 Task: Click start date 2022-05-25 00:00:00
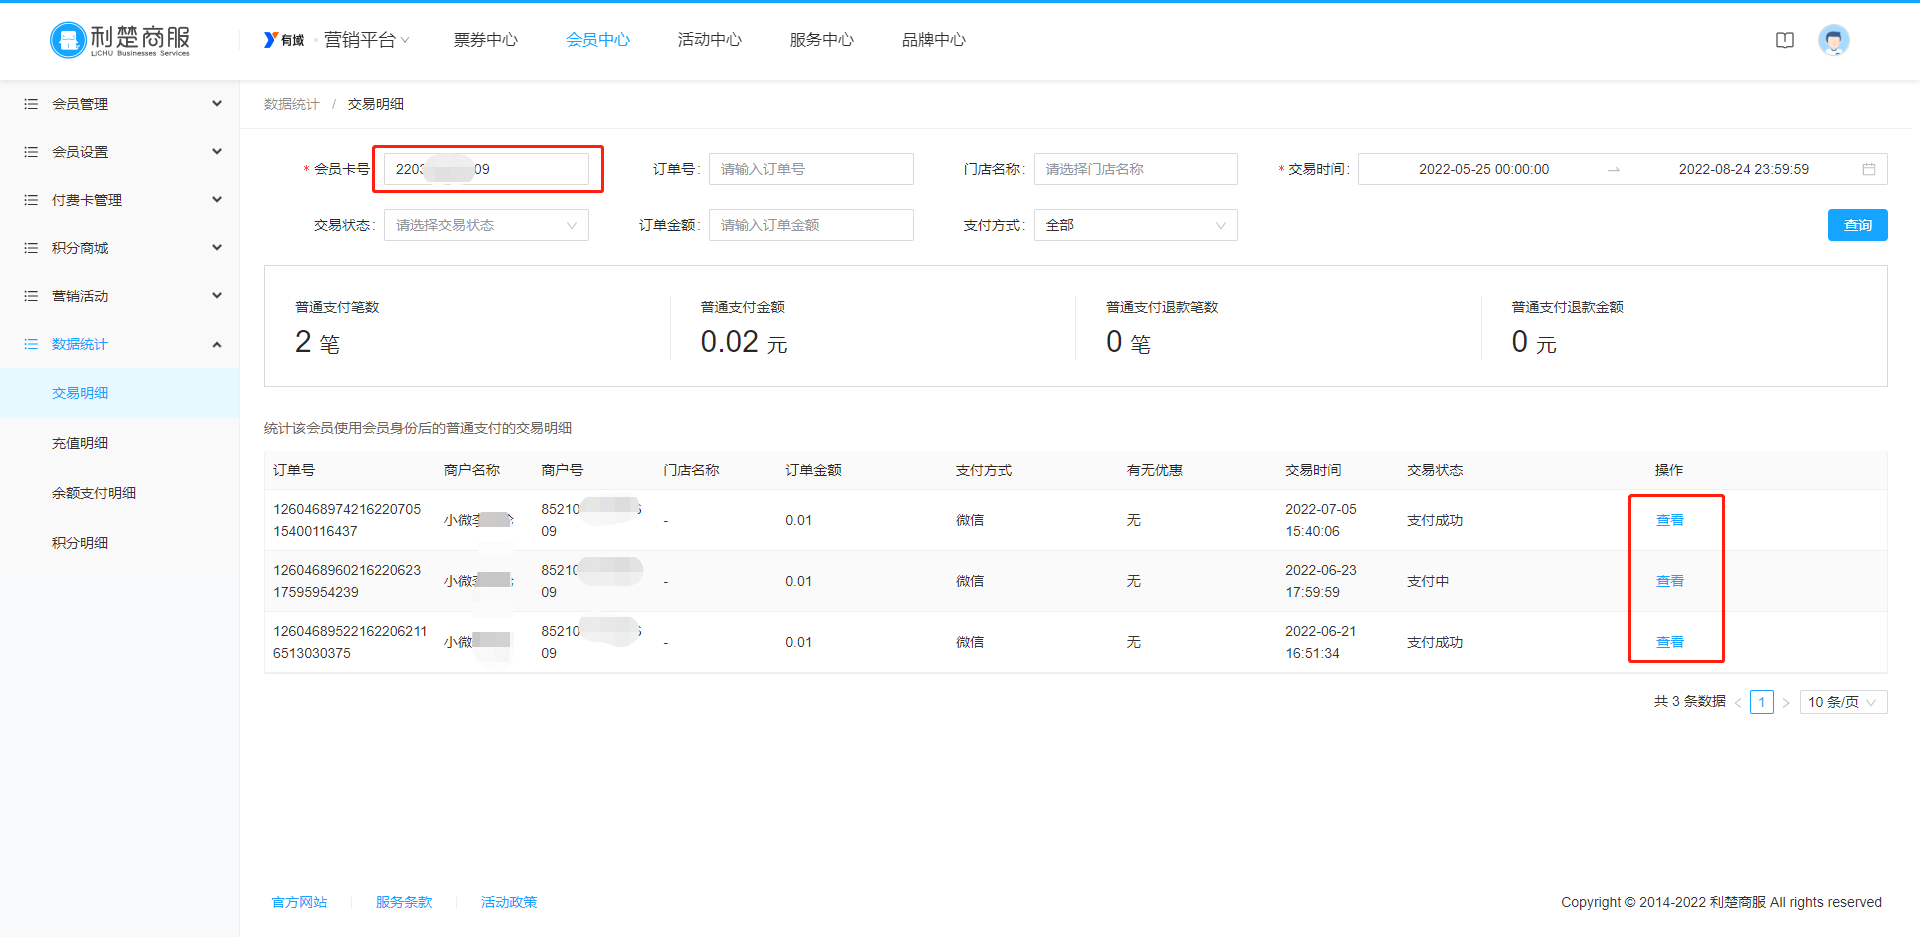tap(1484, 169)
